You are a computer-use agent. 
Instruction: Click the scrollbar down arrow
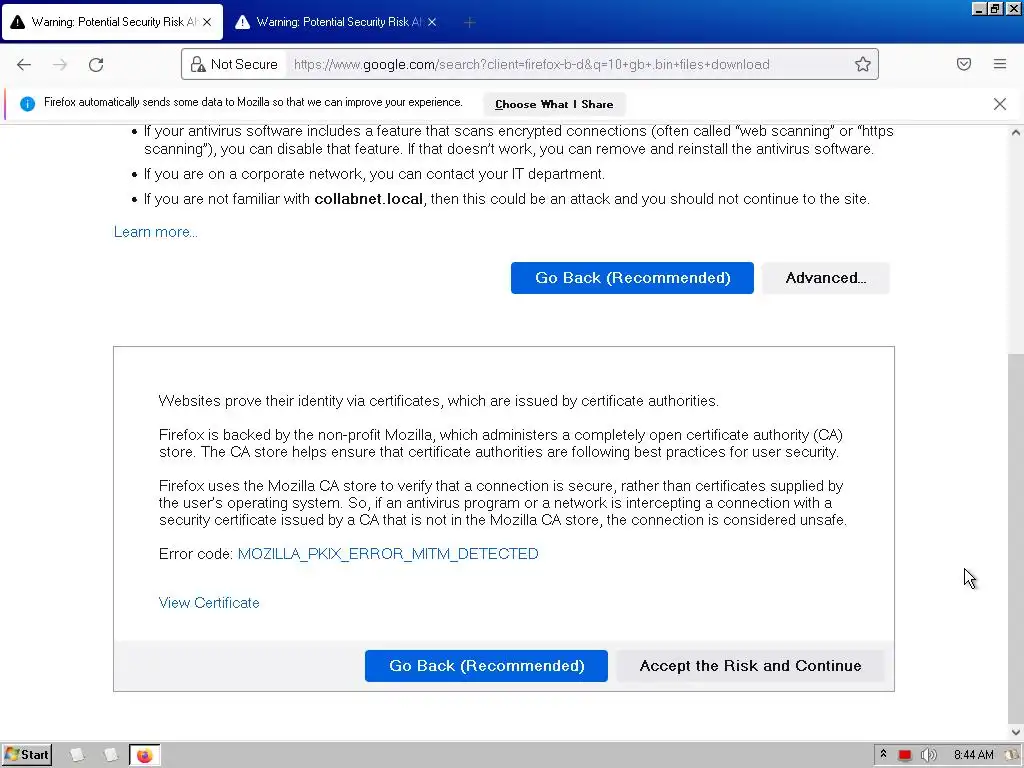point(1016,732)
